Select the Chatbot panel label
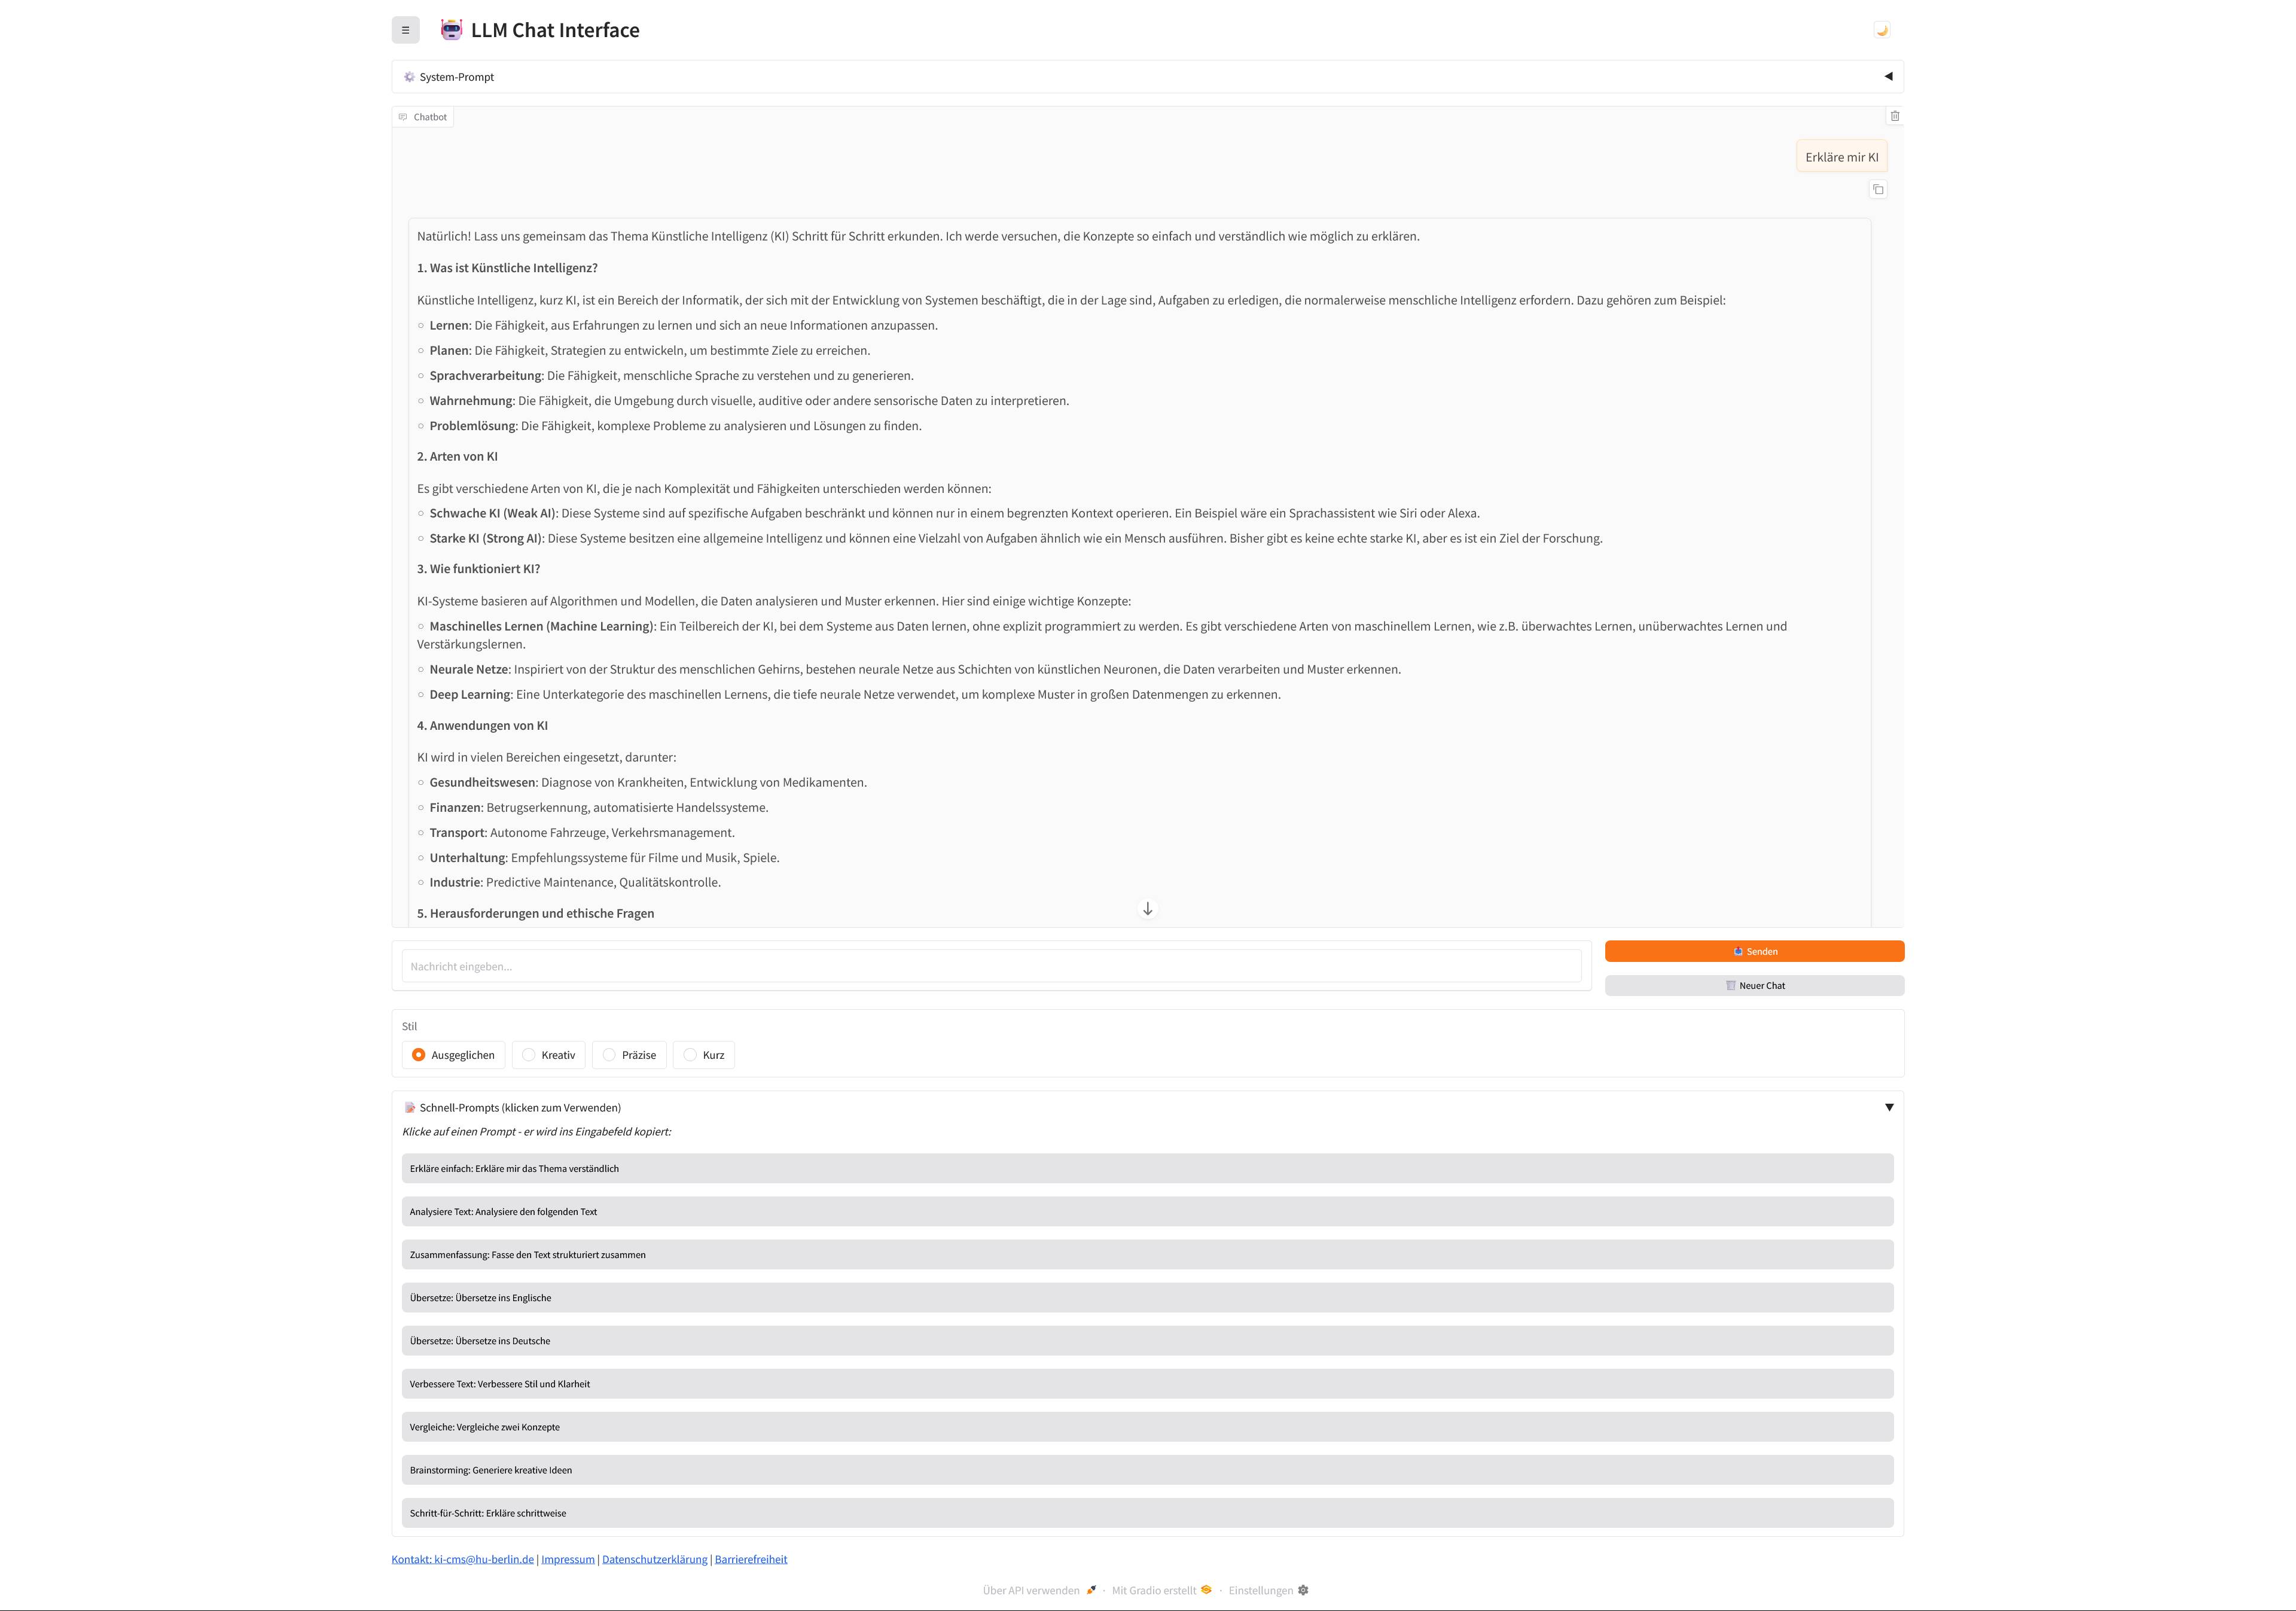2296x1611 pixels. tap(423, 116)
